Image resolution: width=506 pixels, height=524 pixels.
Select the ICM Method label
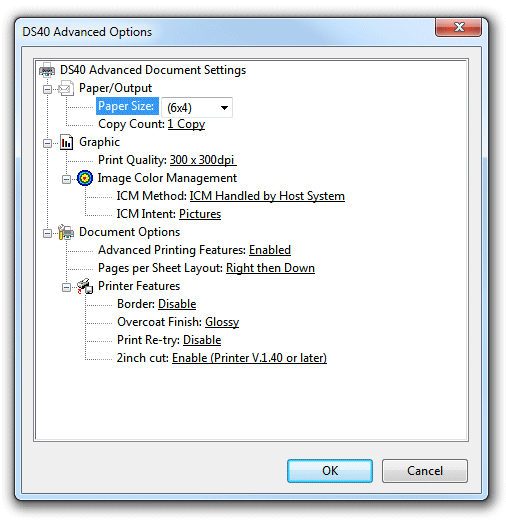point(151,196)
